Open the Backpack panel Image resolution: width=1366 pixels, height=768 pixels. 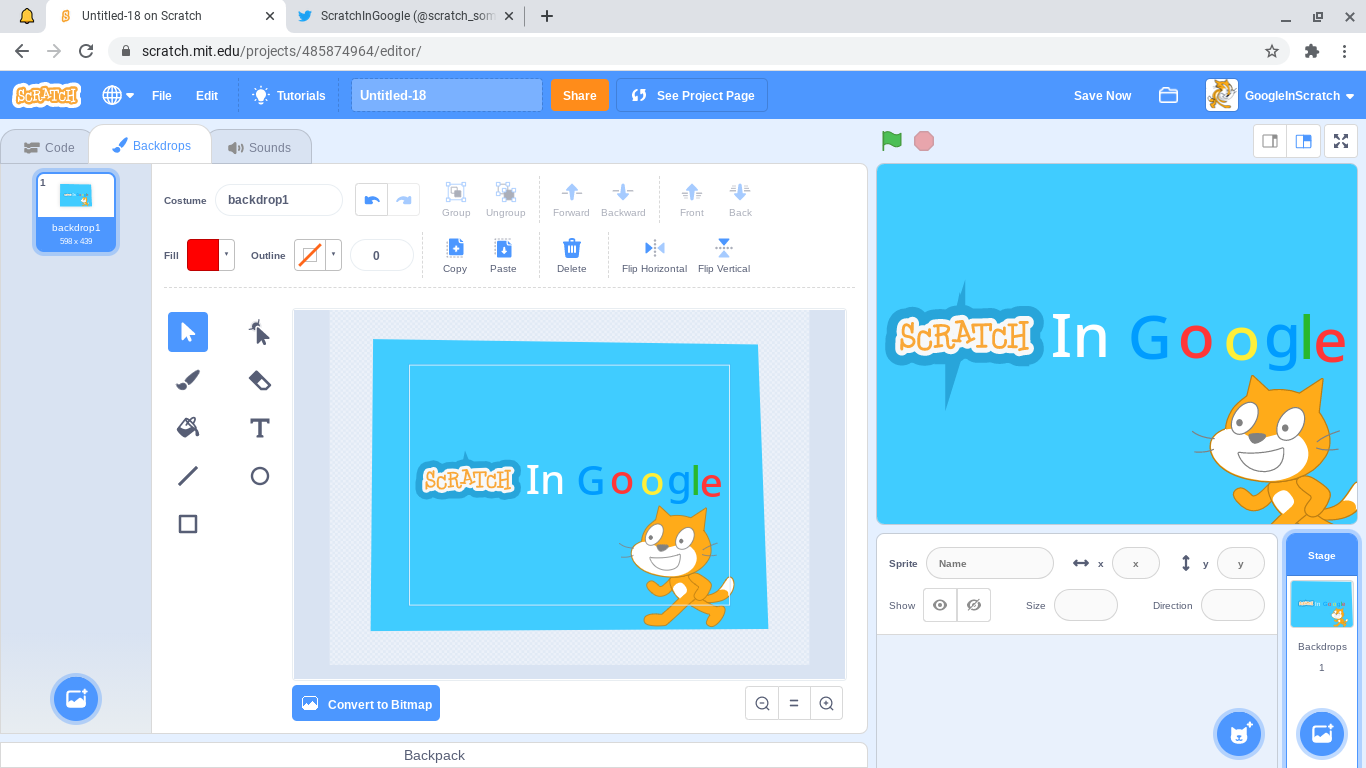(x=434, y=755)
